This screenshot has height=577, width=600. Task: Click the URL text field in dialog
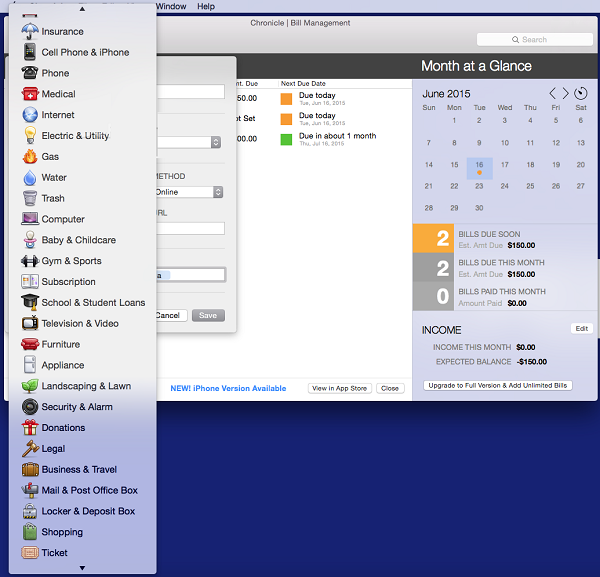pyautogui.click(x=191, y=228)
